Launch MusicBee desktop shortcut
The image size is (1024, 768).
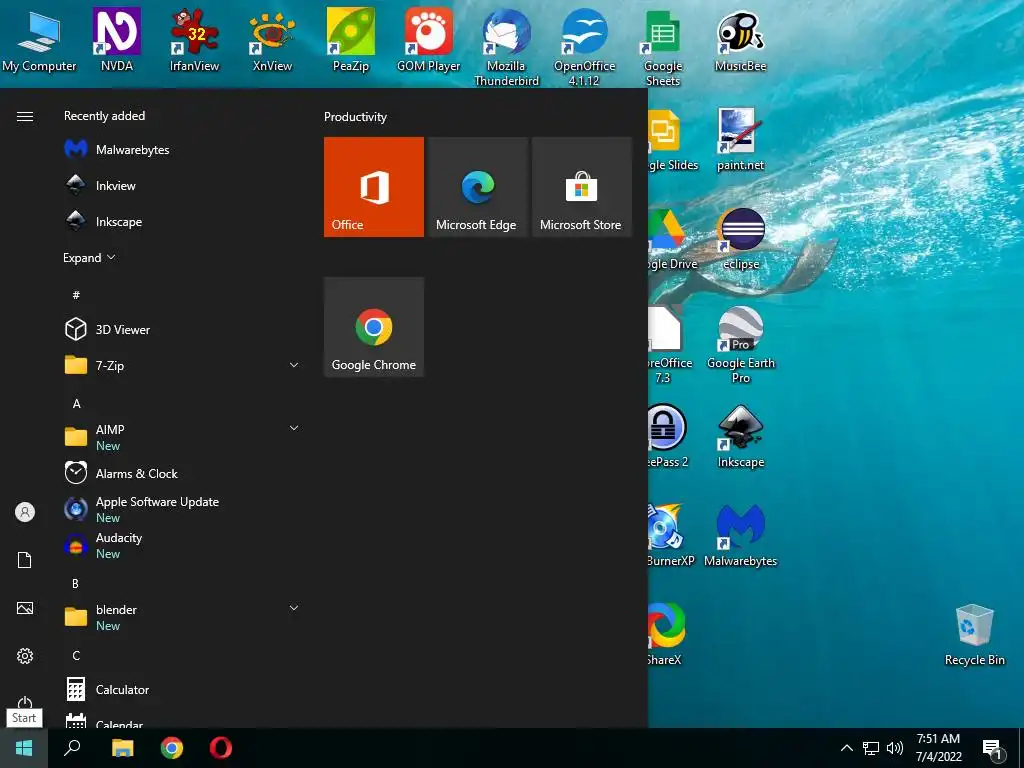(741, 40)
